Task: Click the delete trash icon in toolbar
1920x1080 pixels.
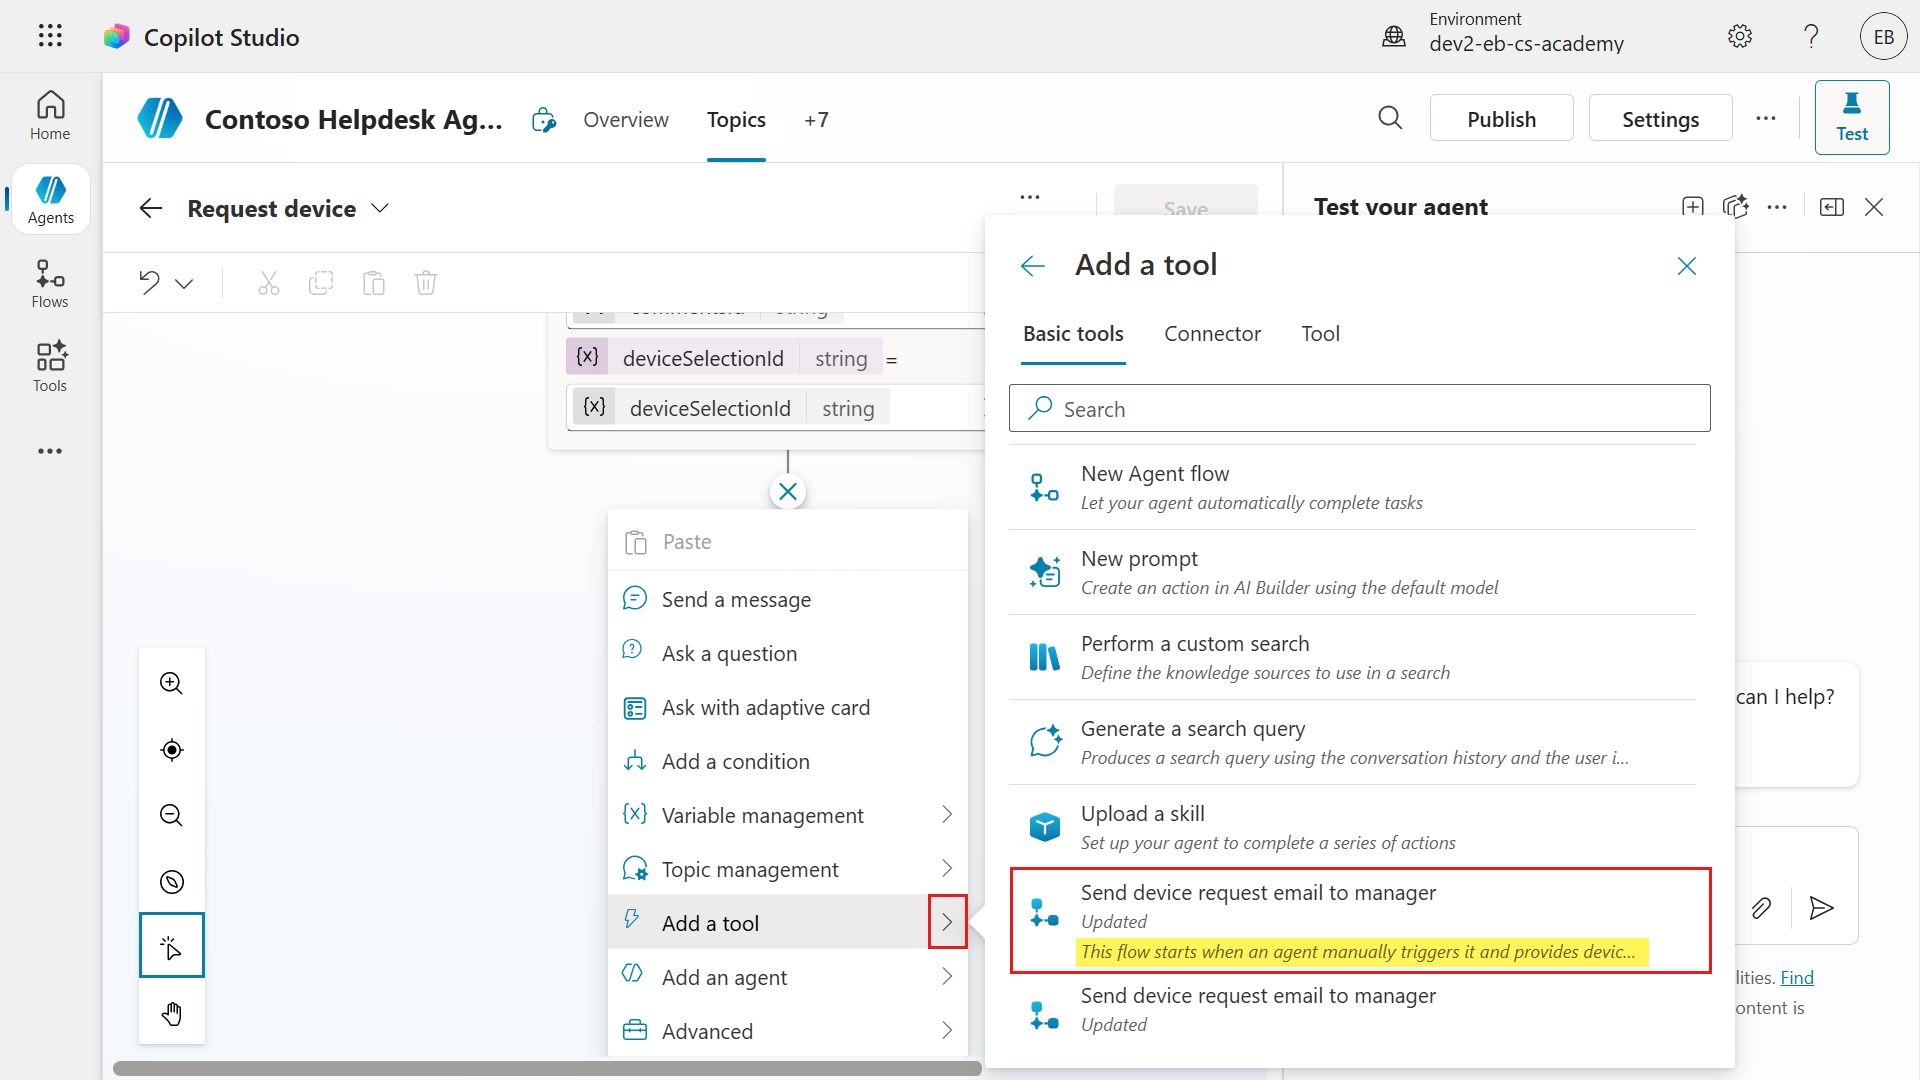Action: tap(426, 283)
